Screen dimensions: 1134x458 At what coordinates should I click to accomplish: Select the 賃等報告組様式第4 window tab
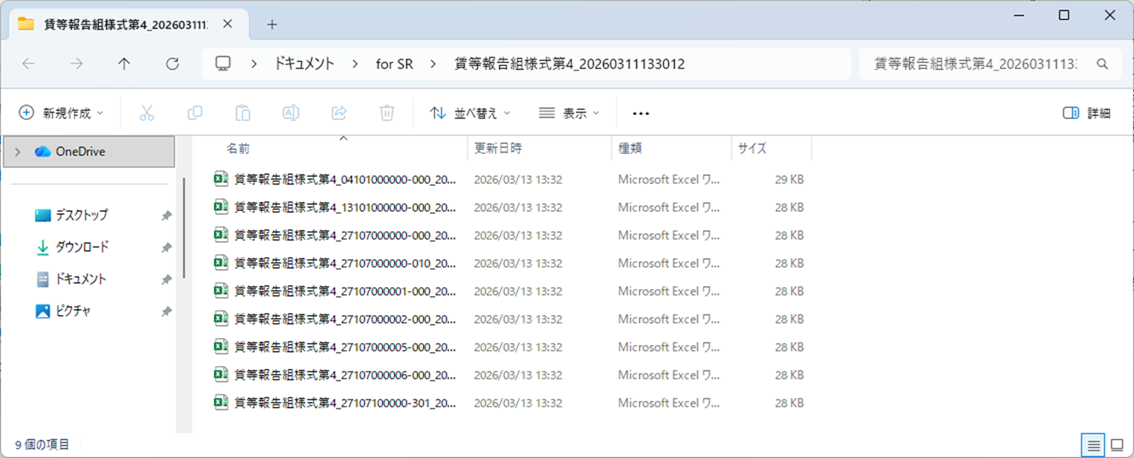(129, 24)
